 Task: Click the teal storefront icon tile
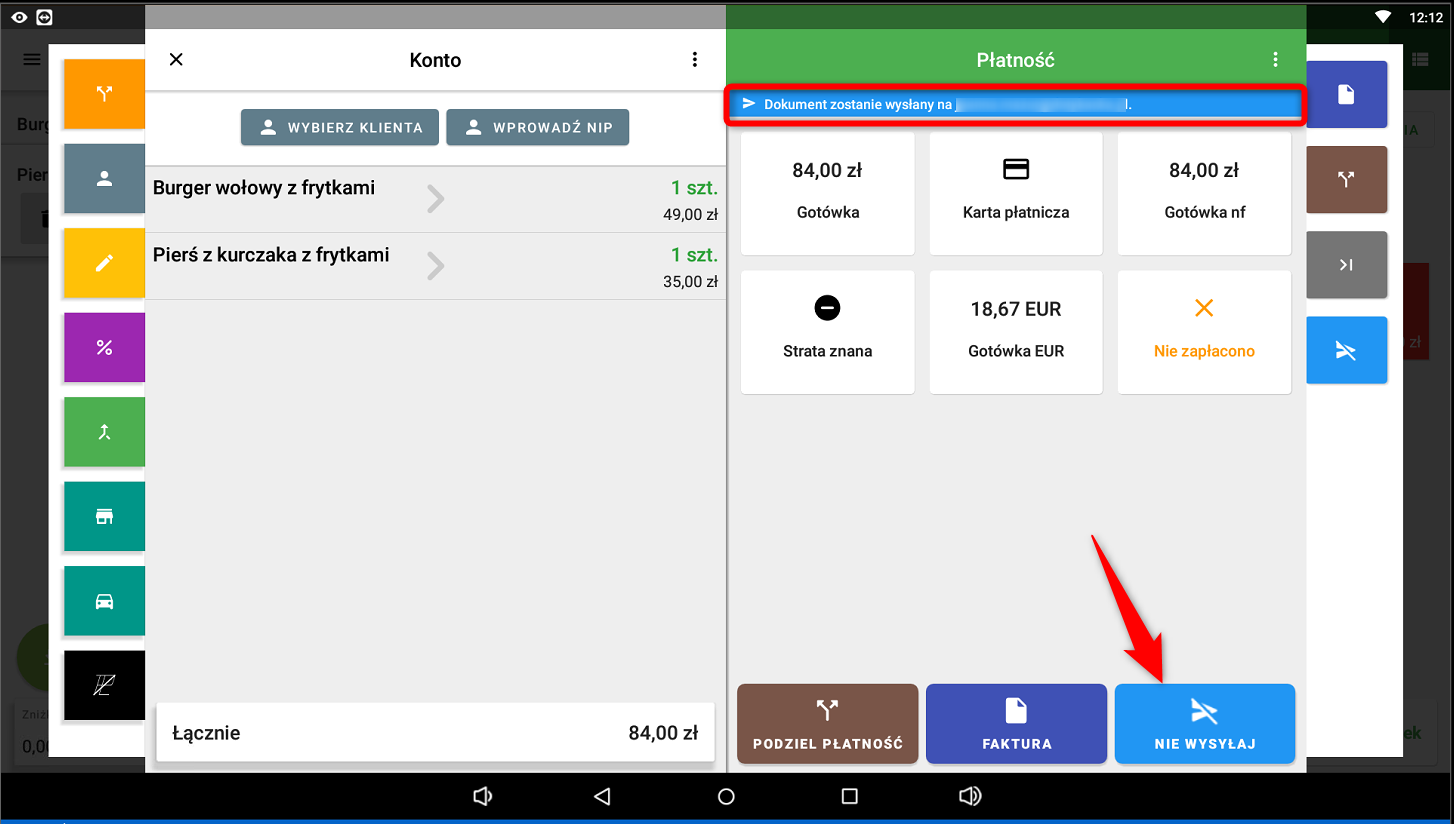point(104,516)
